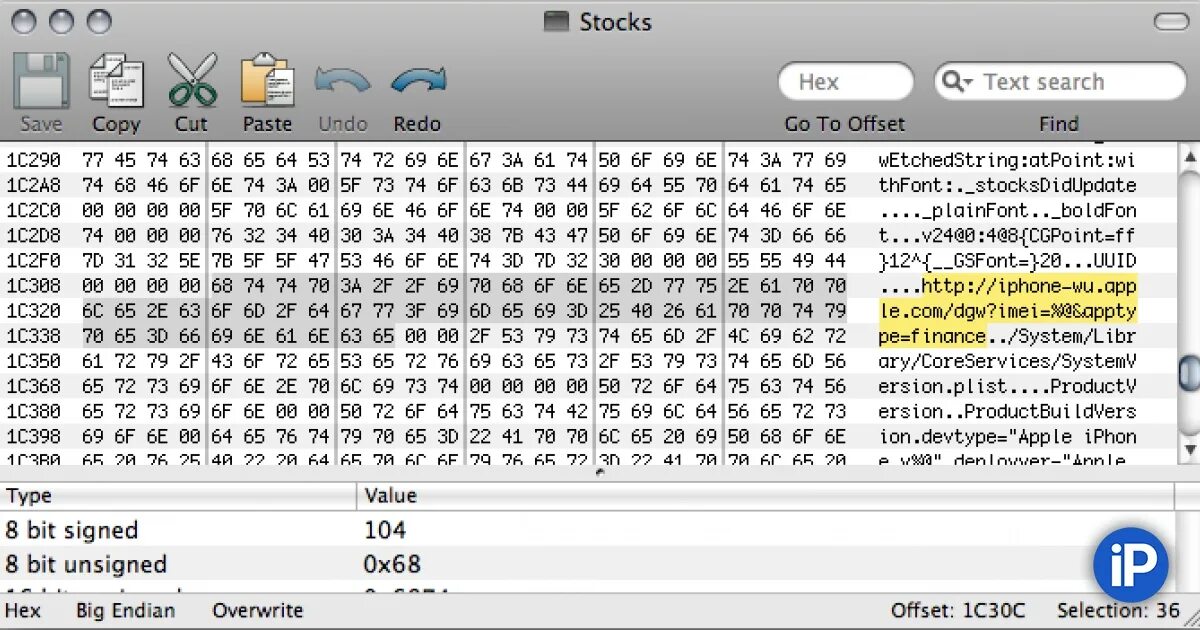Click the hex bytes 77 45 74 63

point(141,160)
